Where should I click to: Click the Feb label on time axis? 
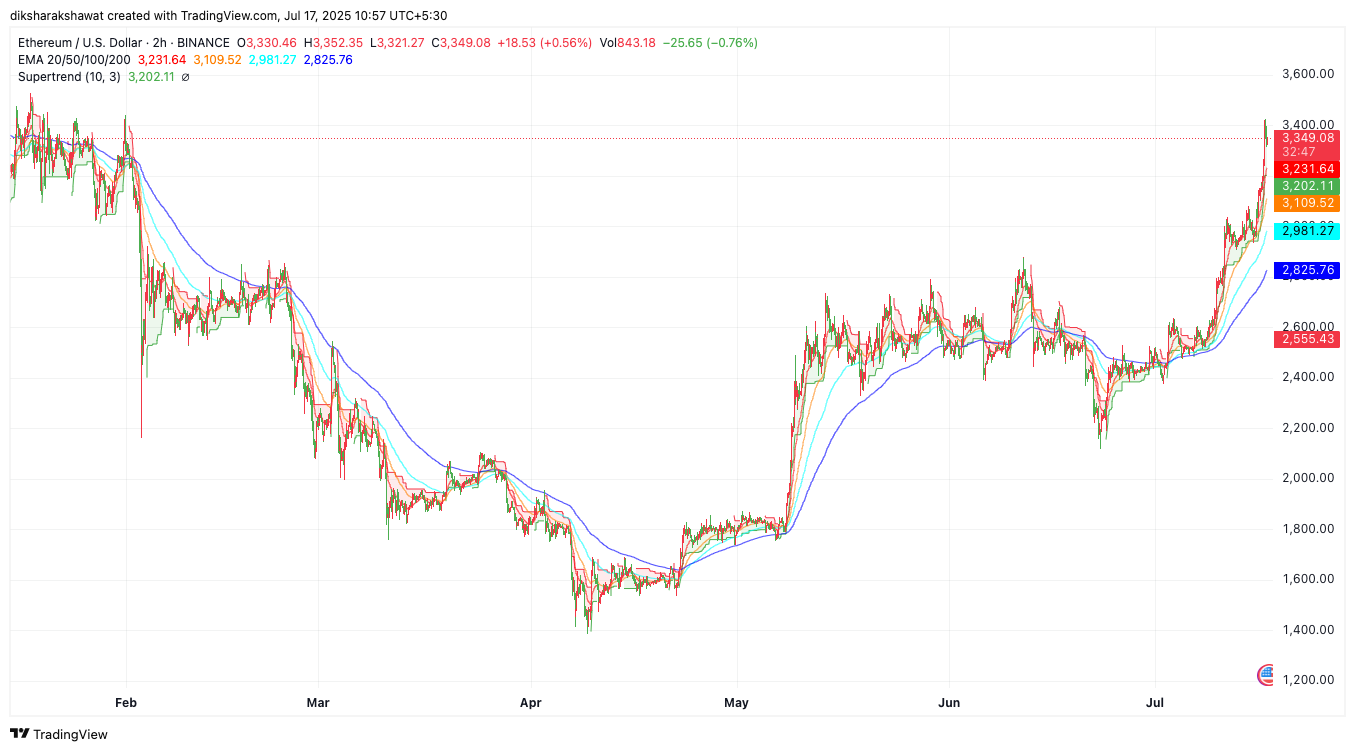coord(126,703)
